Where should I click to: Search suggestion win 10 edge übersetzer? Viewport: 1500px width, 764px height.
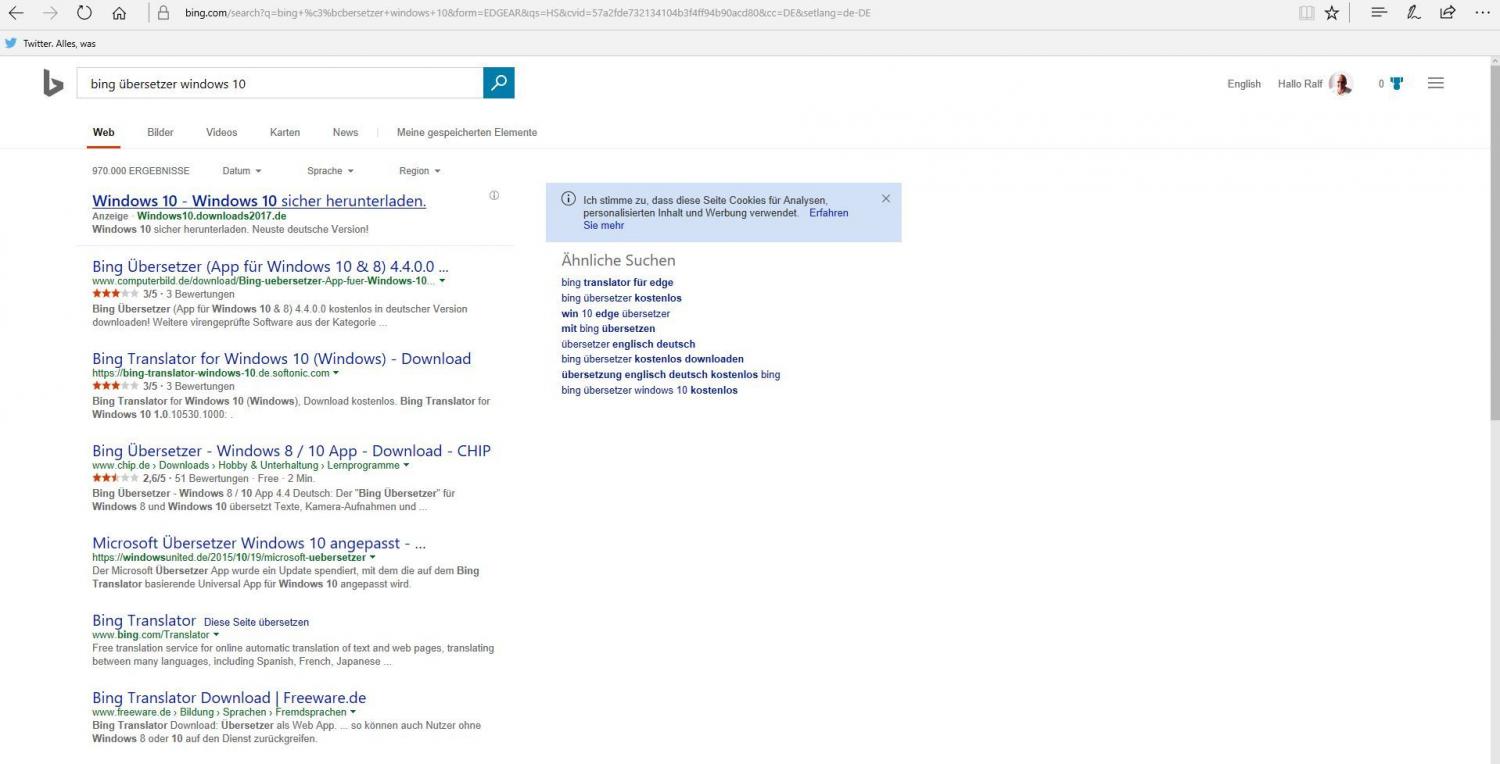(615, 314)
